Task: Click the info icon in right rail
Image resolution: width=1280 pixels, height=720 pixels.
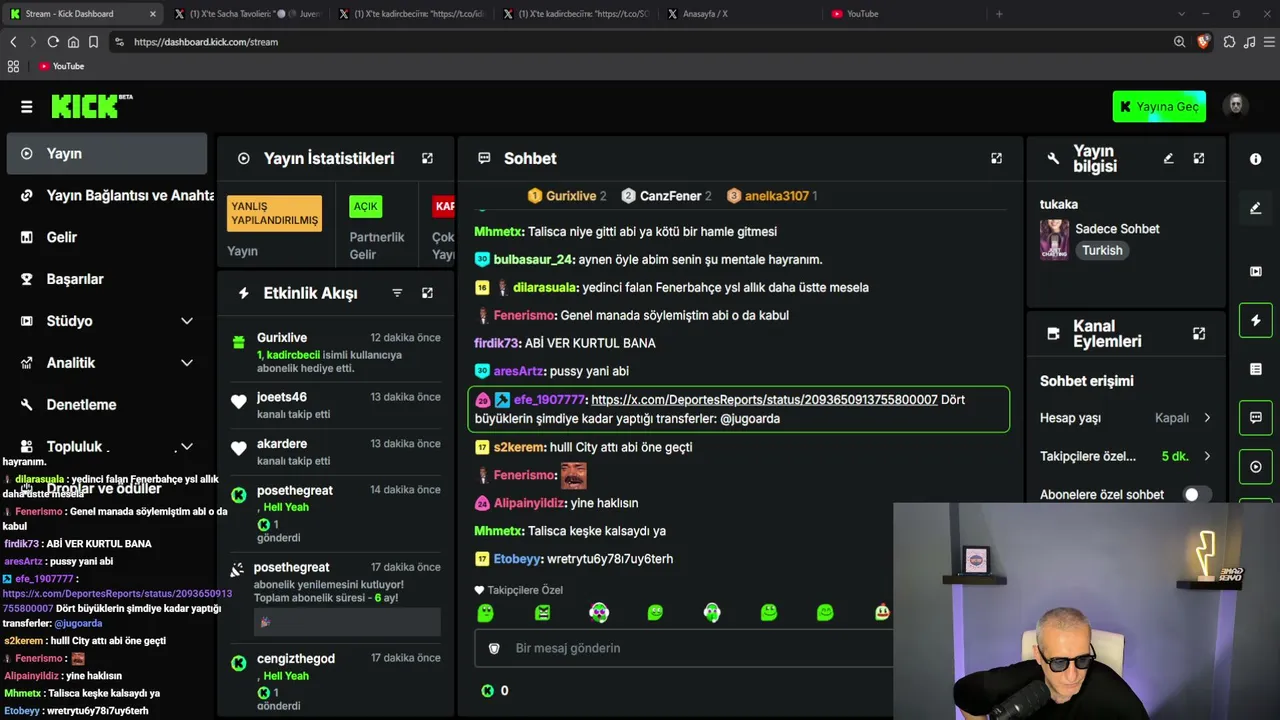Action: 1256,159
